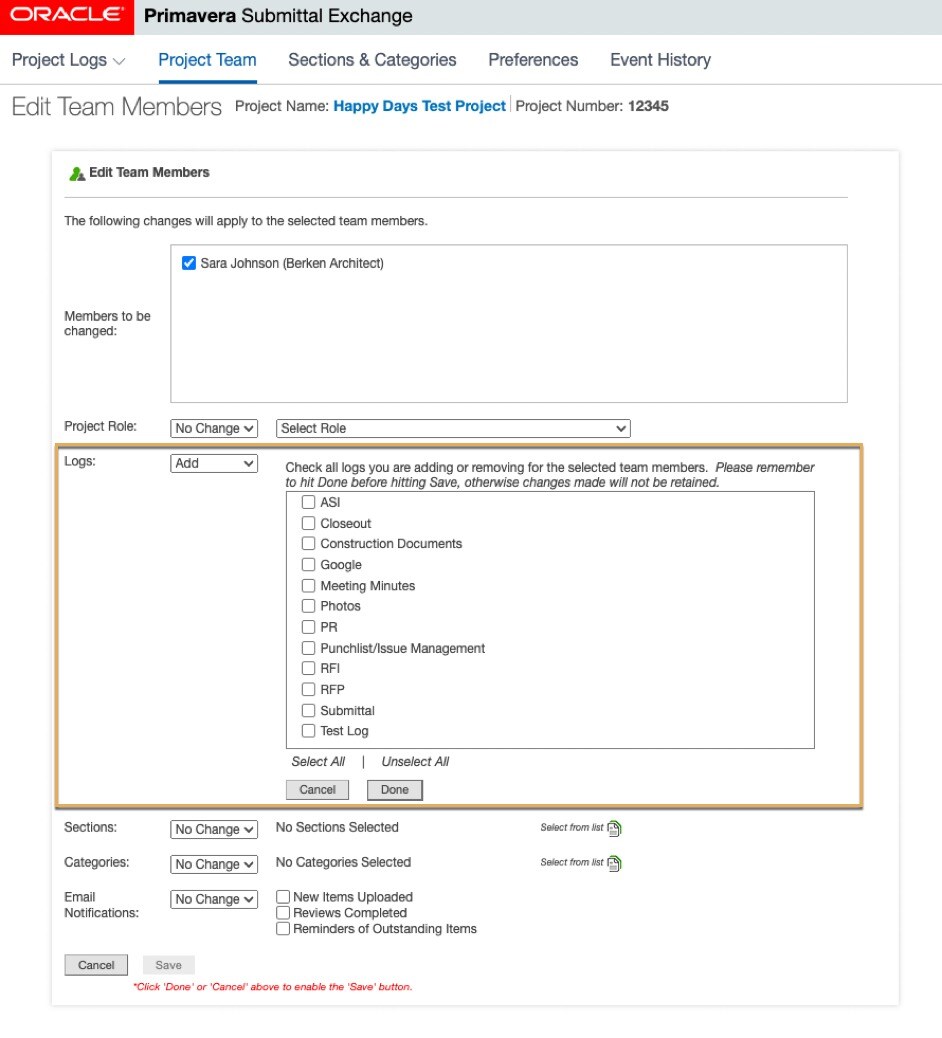942x1038 pixels.
Task: Open the Happy Days Test Project link
Action: pyautogui.click(x=419, y=106)
